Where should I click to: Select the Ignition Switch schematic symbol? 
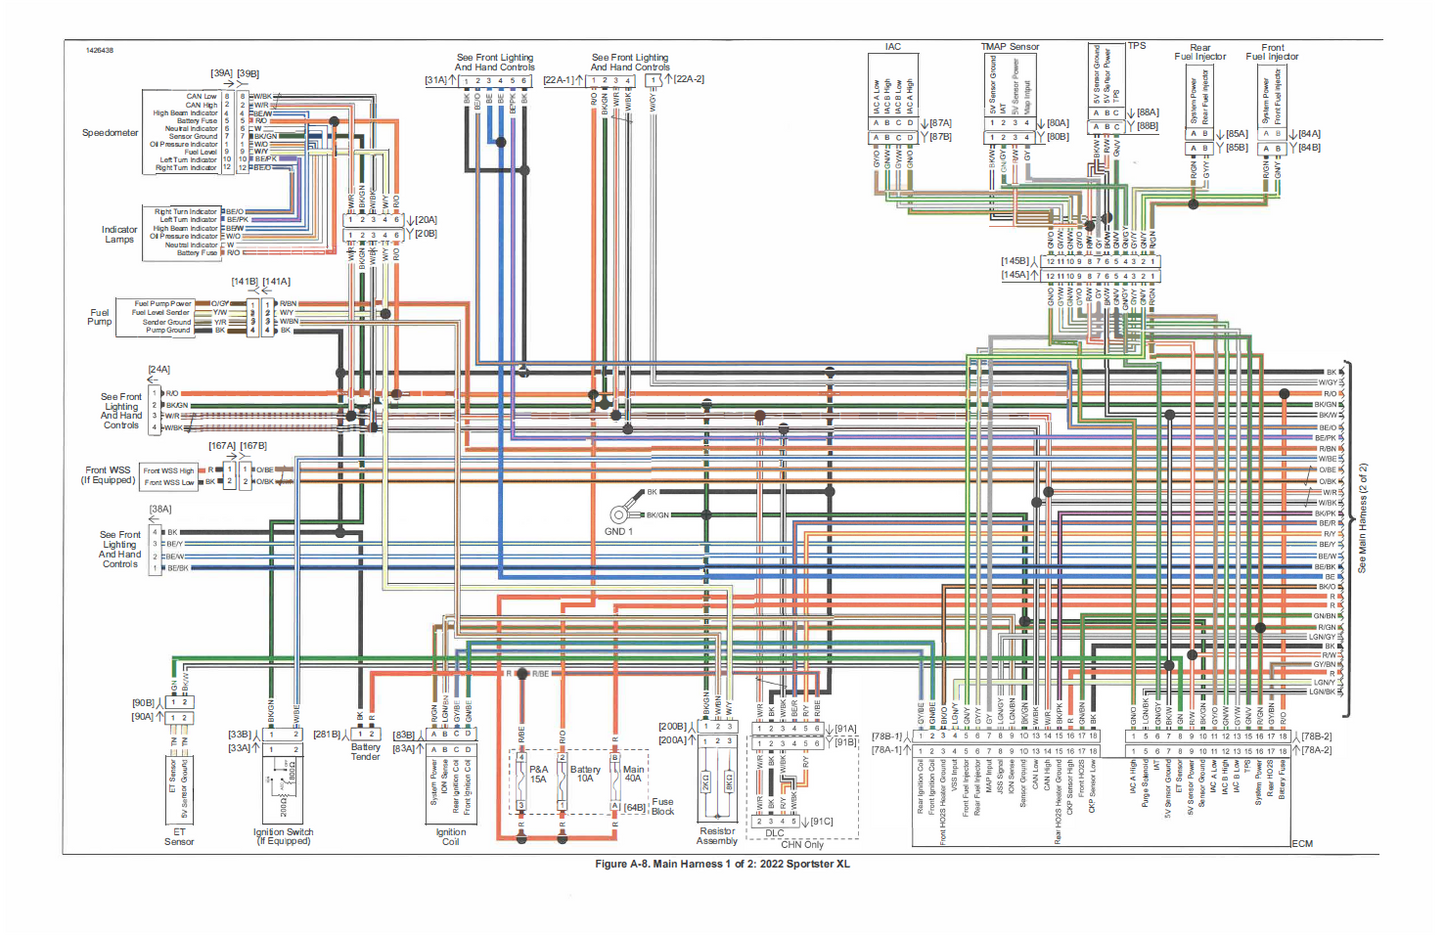[283, 787]
